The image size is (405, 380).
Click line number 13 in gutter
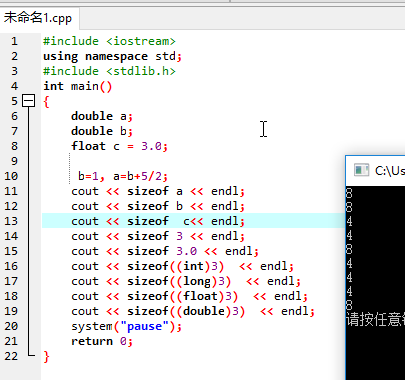click(x=11, y=221)
